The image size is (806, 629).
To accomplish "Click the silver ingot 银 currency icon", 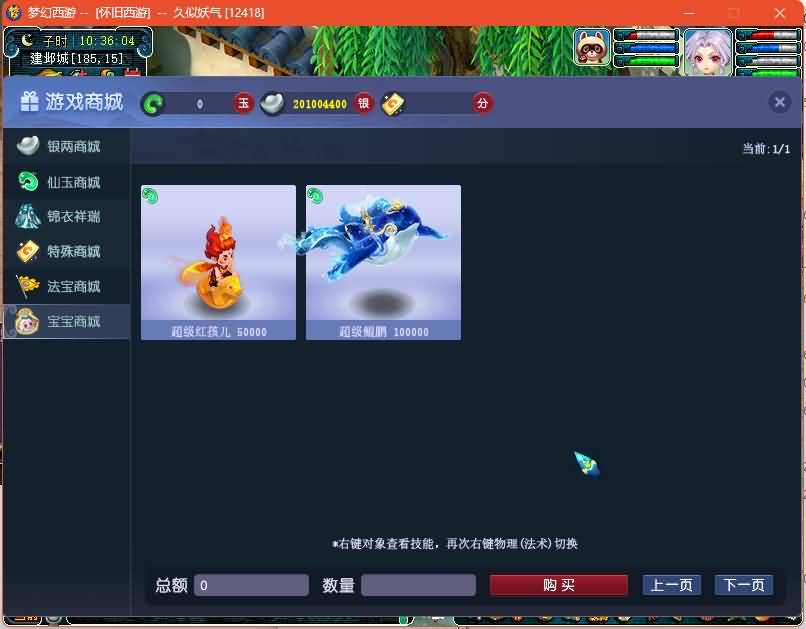I will [271, 103].
